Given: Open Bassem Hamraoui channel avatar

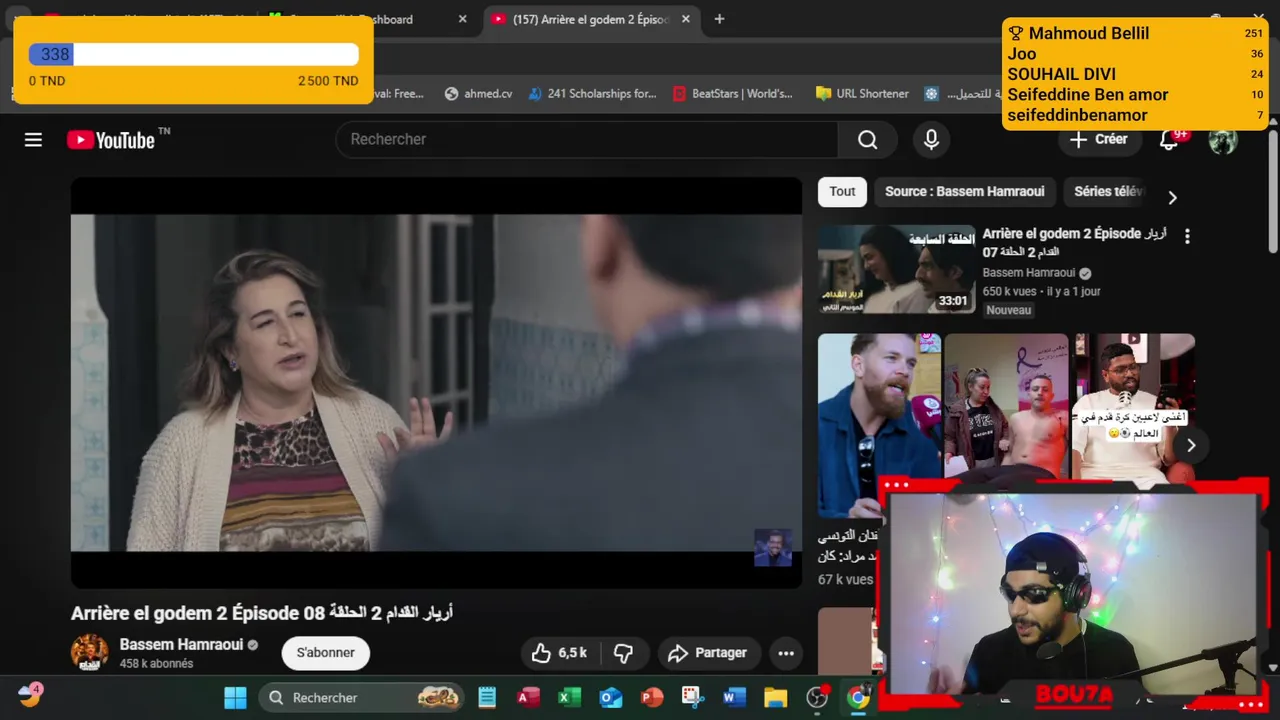Looking at the screenshot, I should point(89,652).
